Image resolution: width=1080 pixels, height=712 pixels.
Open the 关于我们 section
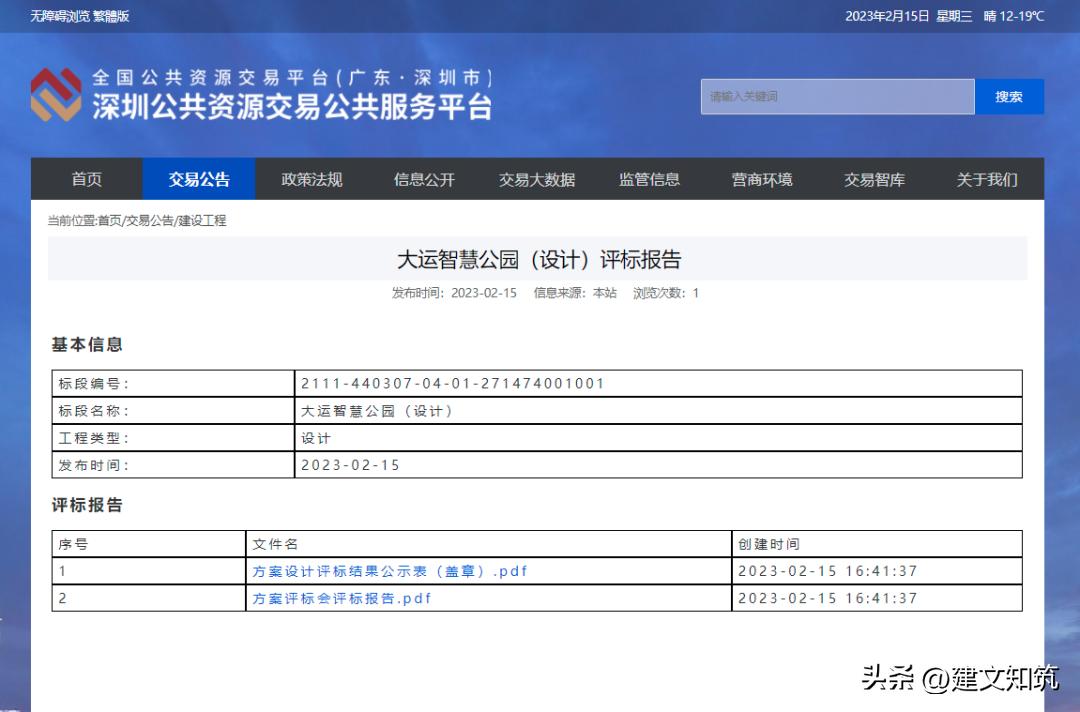point(985,179)
